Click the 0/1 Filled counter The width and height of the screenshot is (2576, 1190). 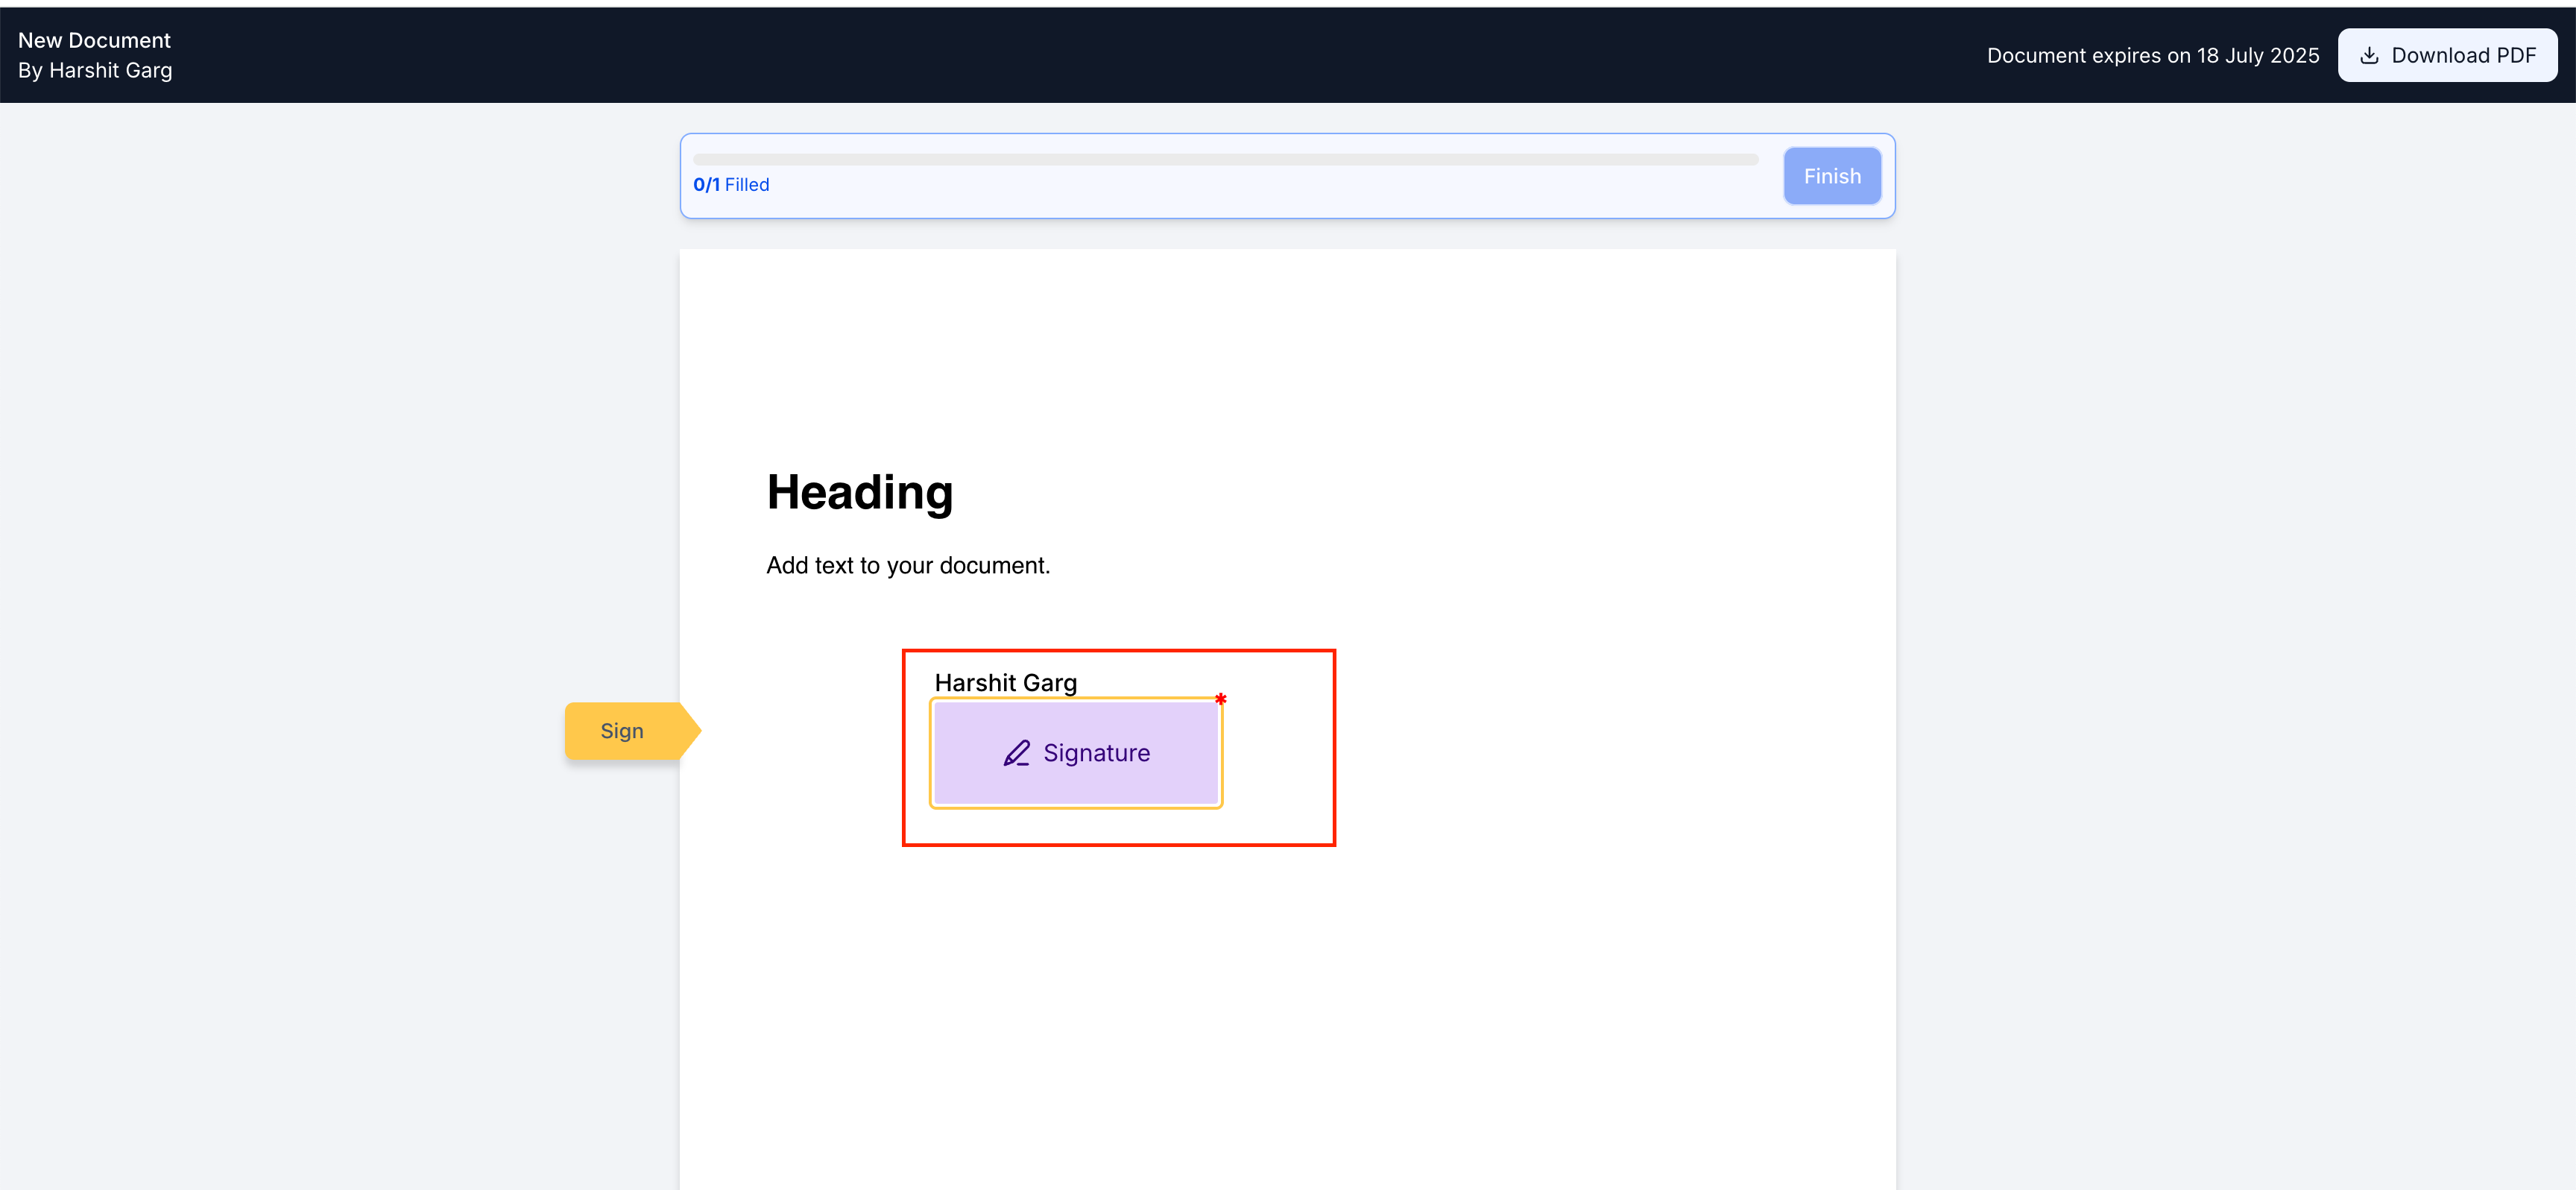[731, 185]
